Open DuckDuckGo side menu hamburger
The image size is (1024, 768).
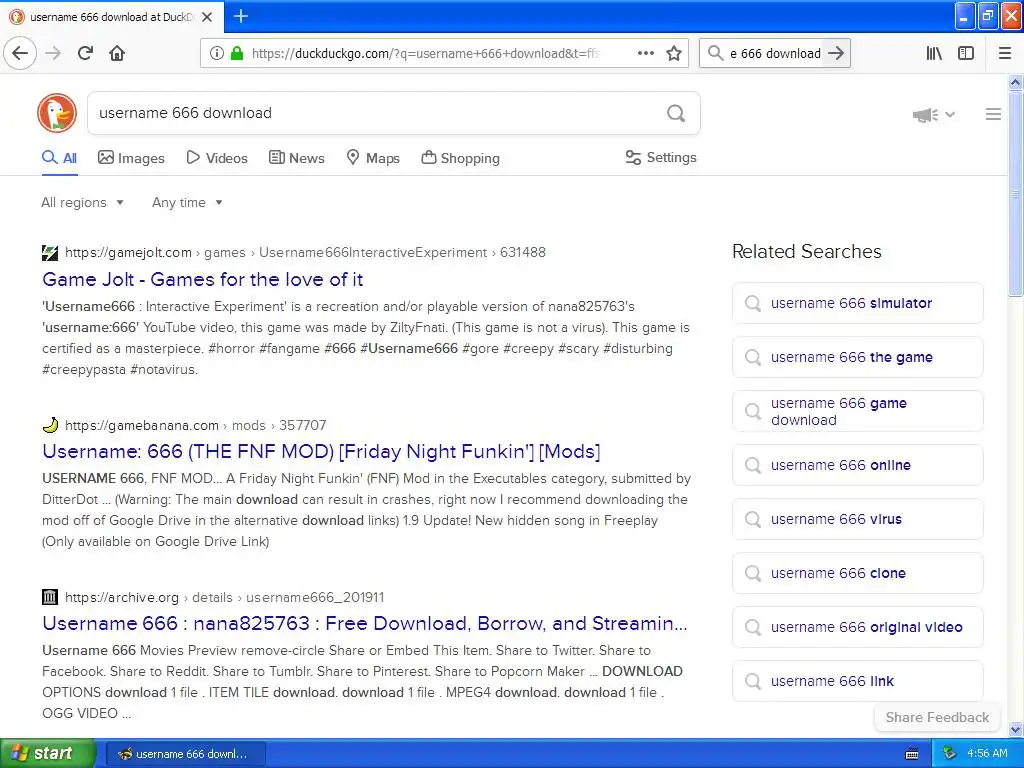click(x=993, y=114)
